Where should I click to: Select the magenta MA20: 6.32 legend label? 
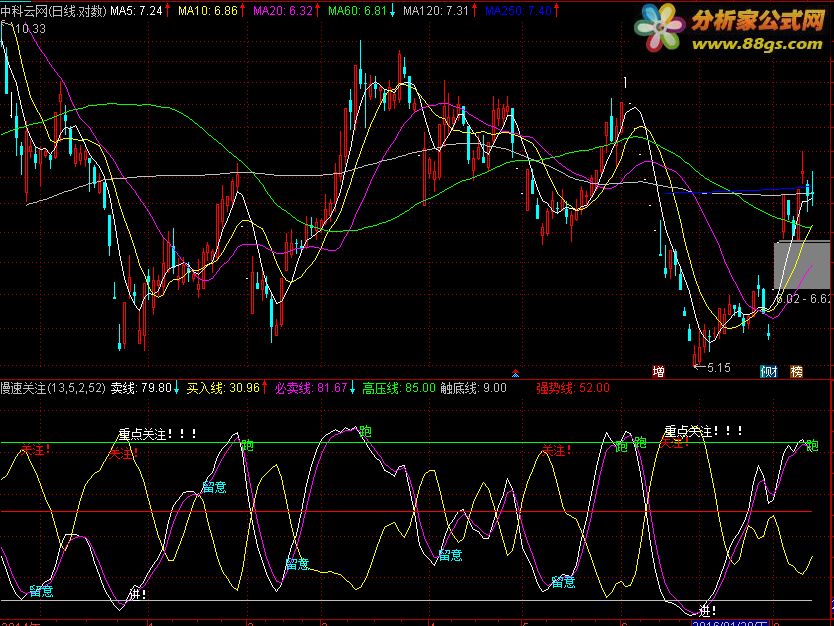pos(282,11)
